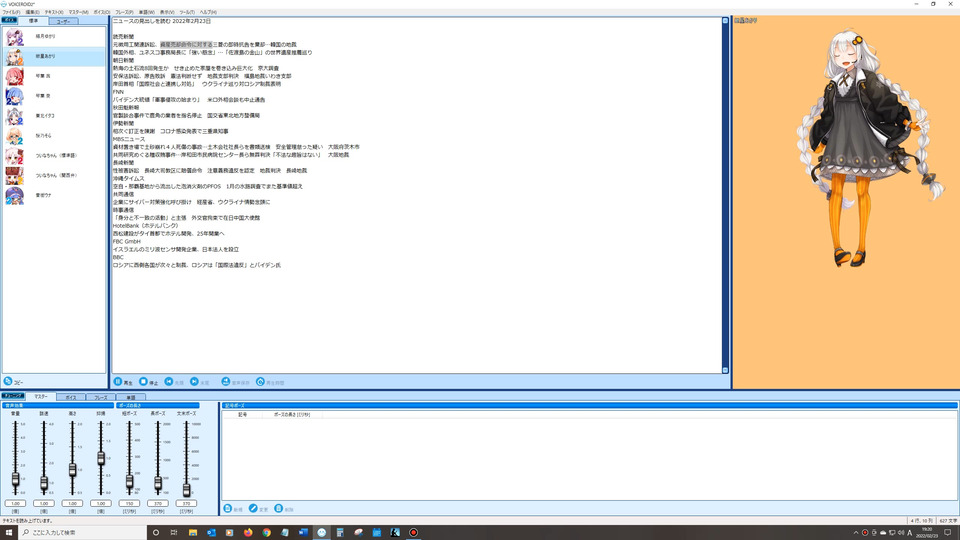Open Firefox from the taskbar
This screenshot has height=540, width=960.
248,532
